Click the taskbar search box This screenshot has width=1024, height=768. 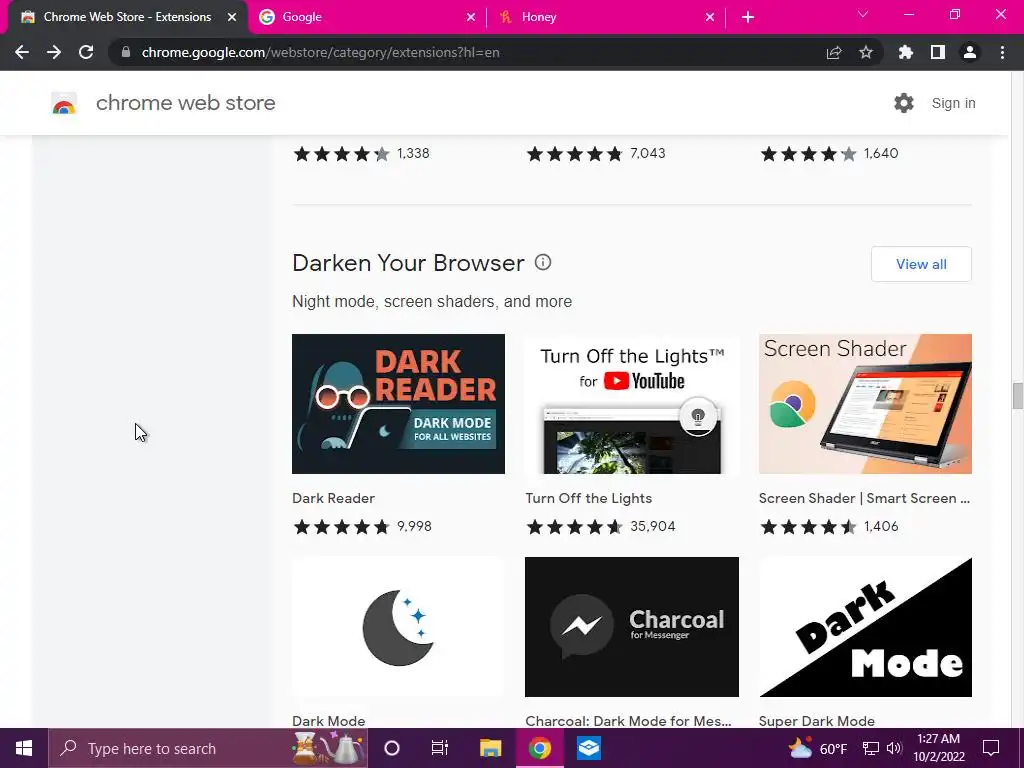click(x=208, y=748)
